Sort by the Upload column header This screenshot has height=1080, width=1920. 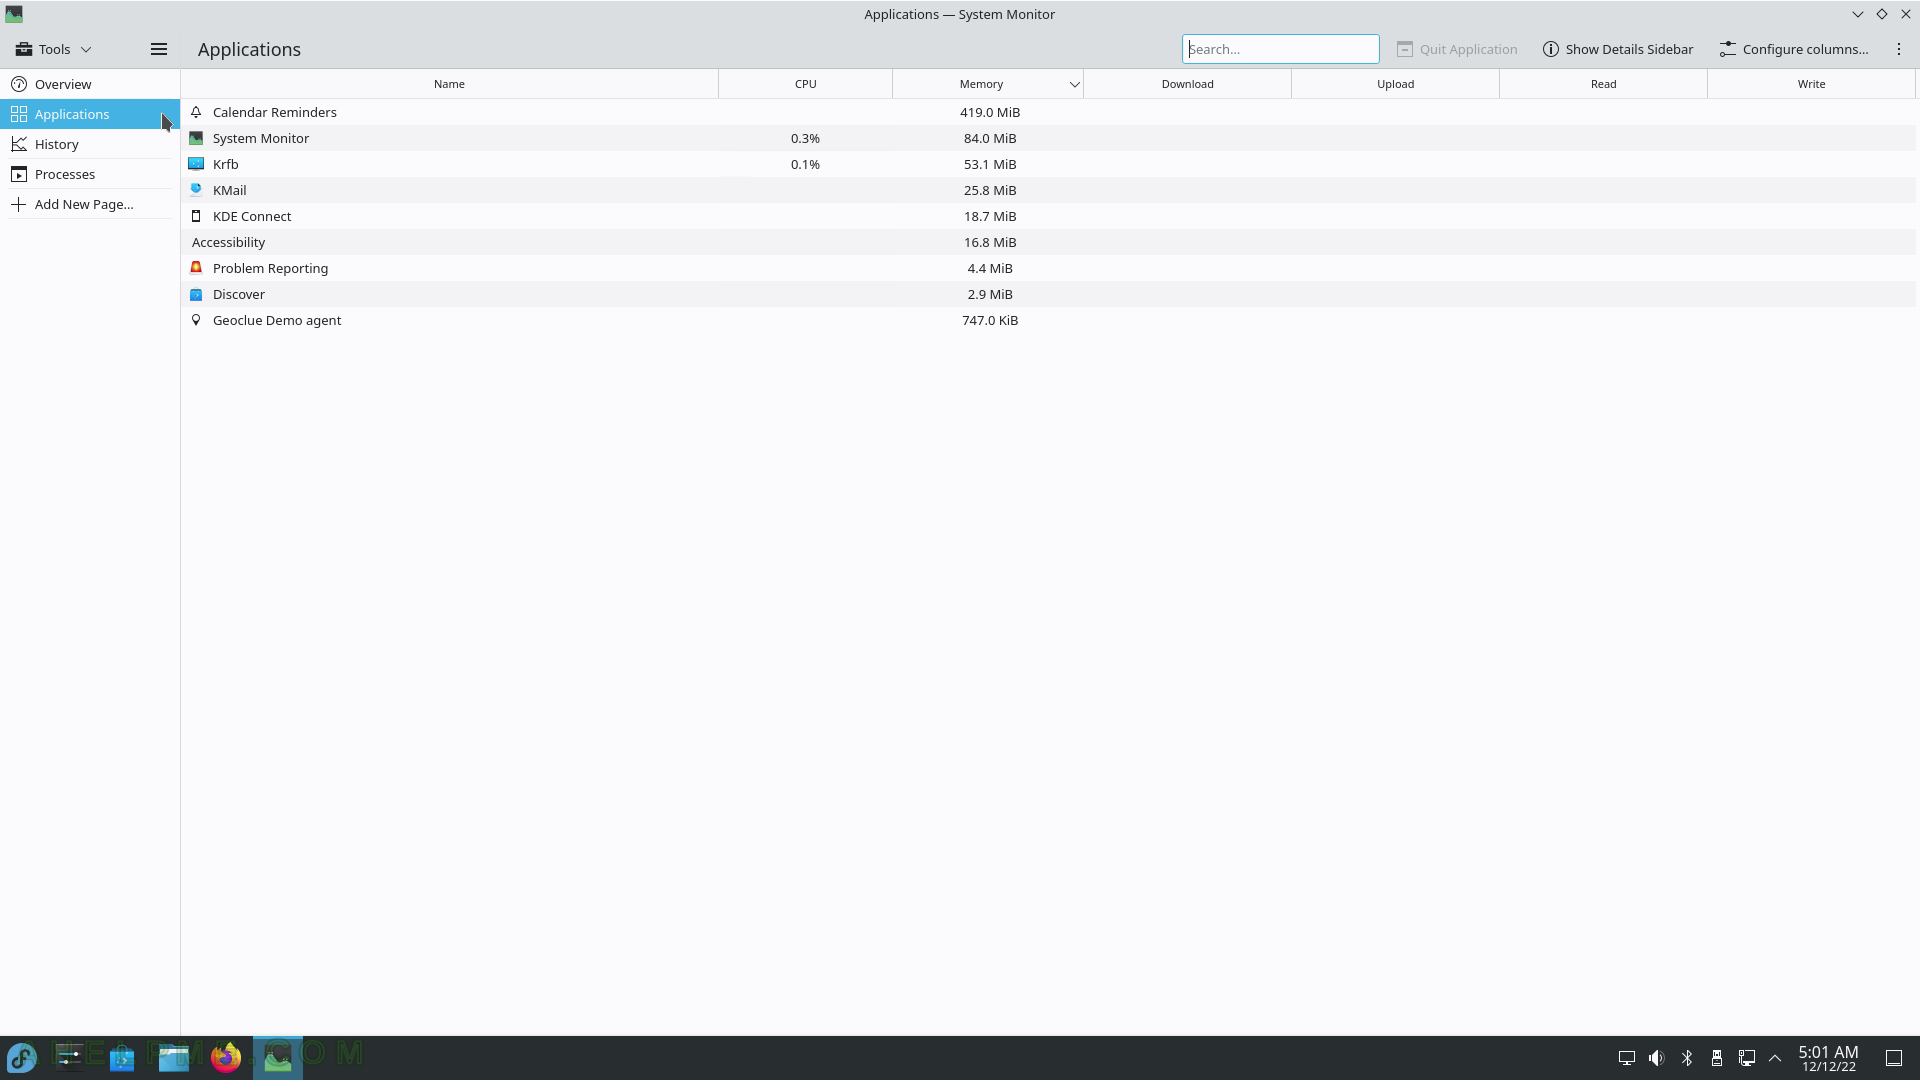point(1395,84)
